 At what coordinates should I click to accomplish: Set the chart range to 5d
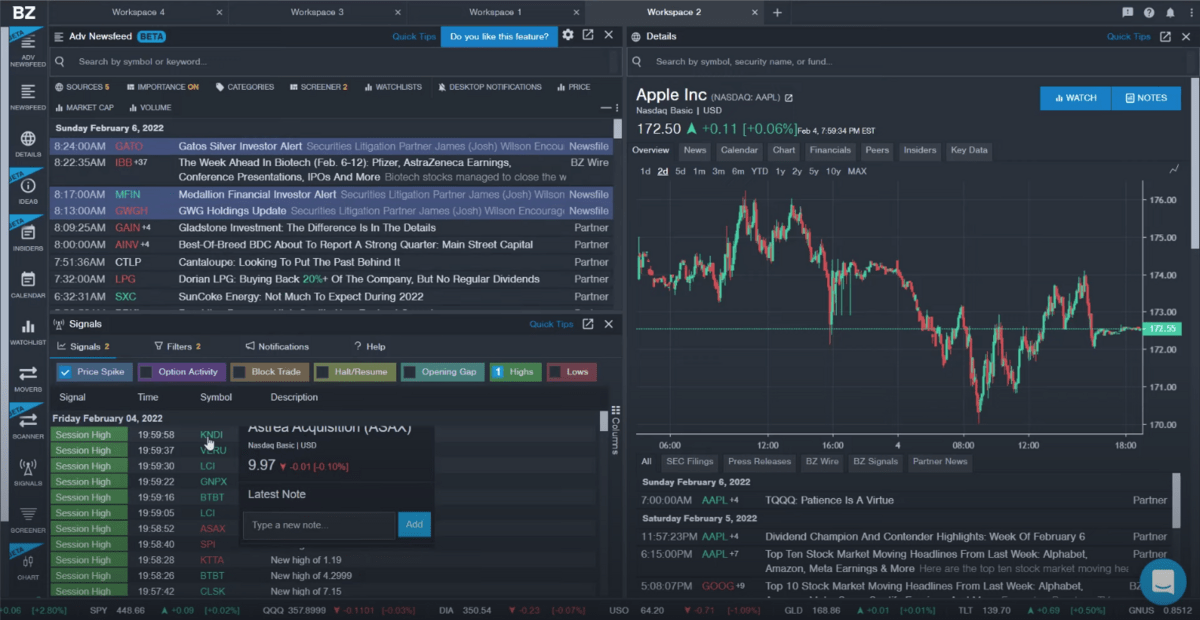click(x=680, y=171)
